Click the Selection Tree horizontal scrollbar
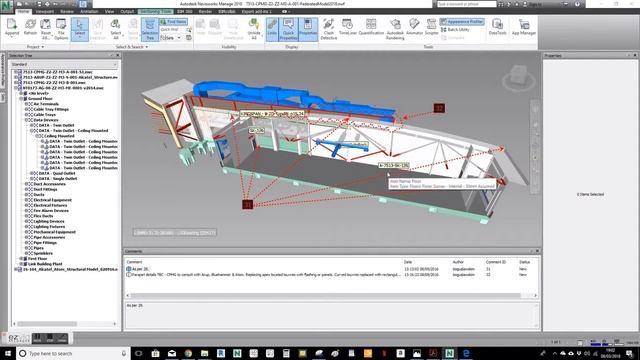Screen dimensions: 640x360 click(x=47, y=324)
